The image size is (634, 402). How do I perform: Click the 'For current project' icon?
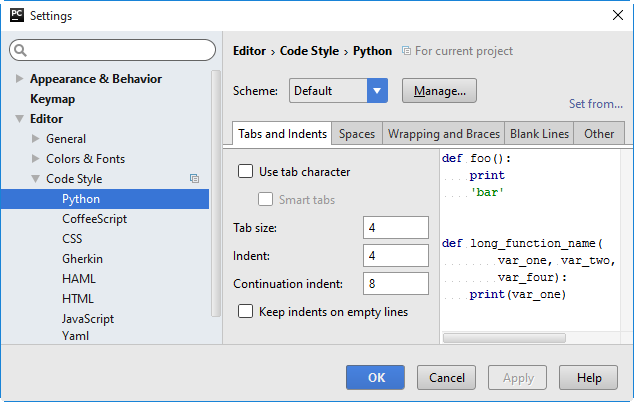pos(406,51)
